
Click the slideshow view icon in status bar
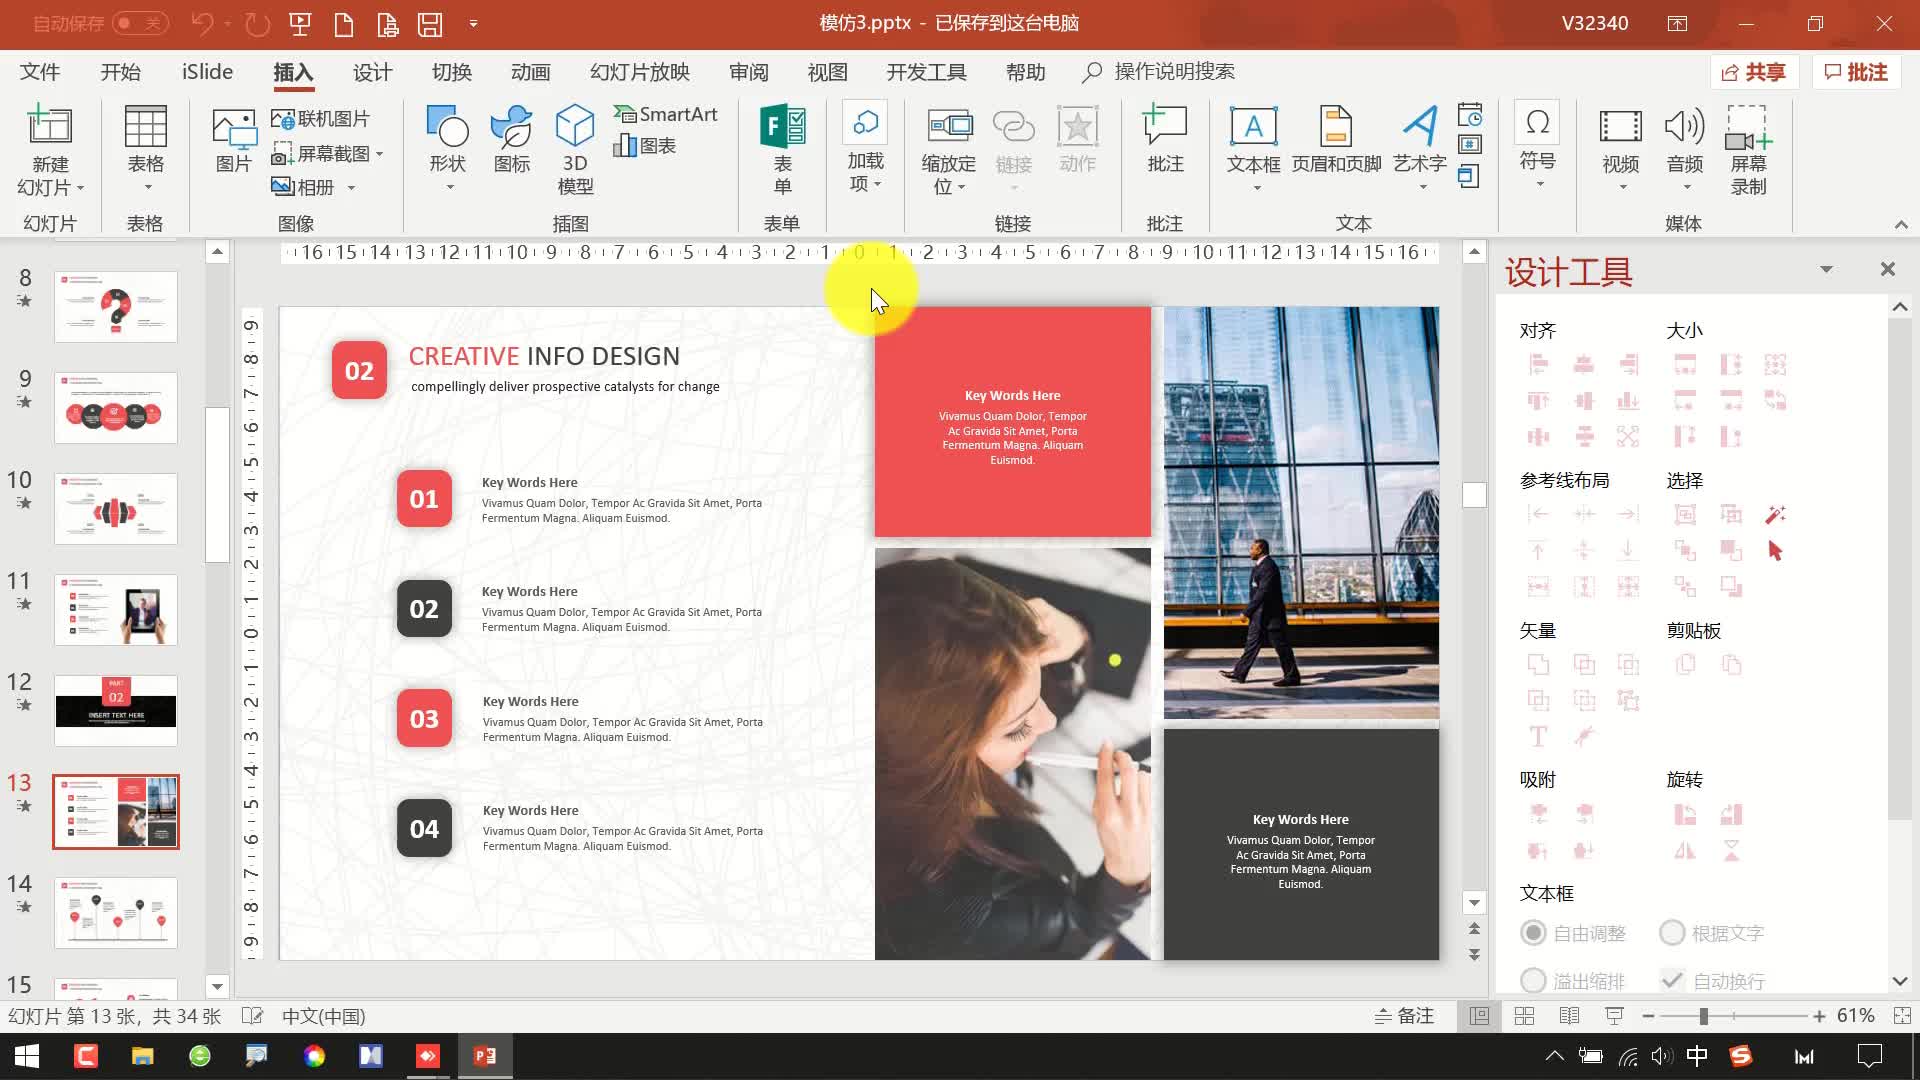click(x=1614, y=1016)
